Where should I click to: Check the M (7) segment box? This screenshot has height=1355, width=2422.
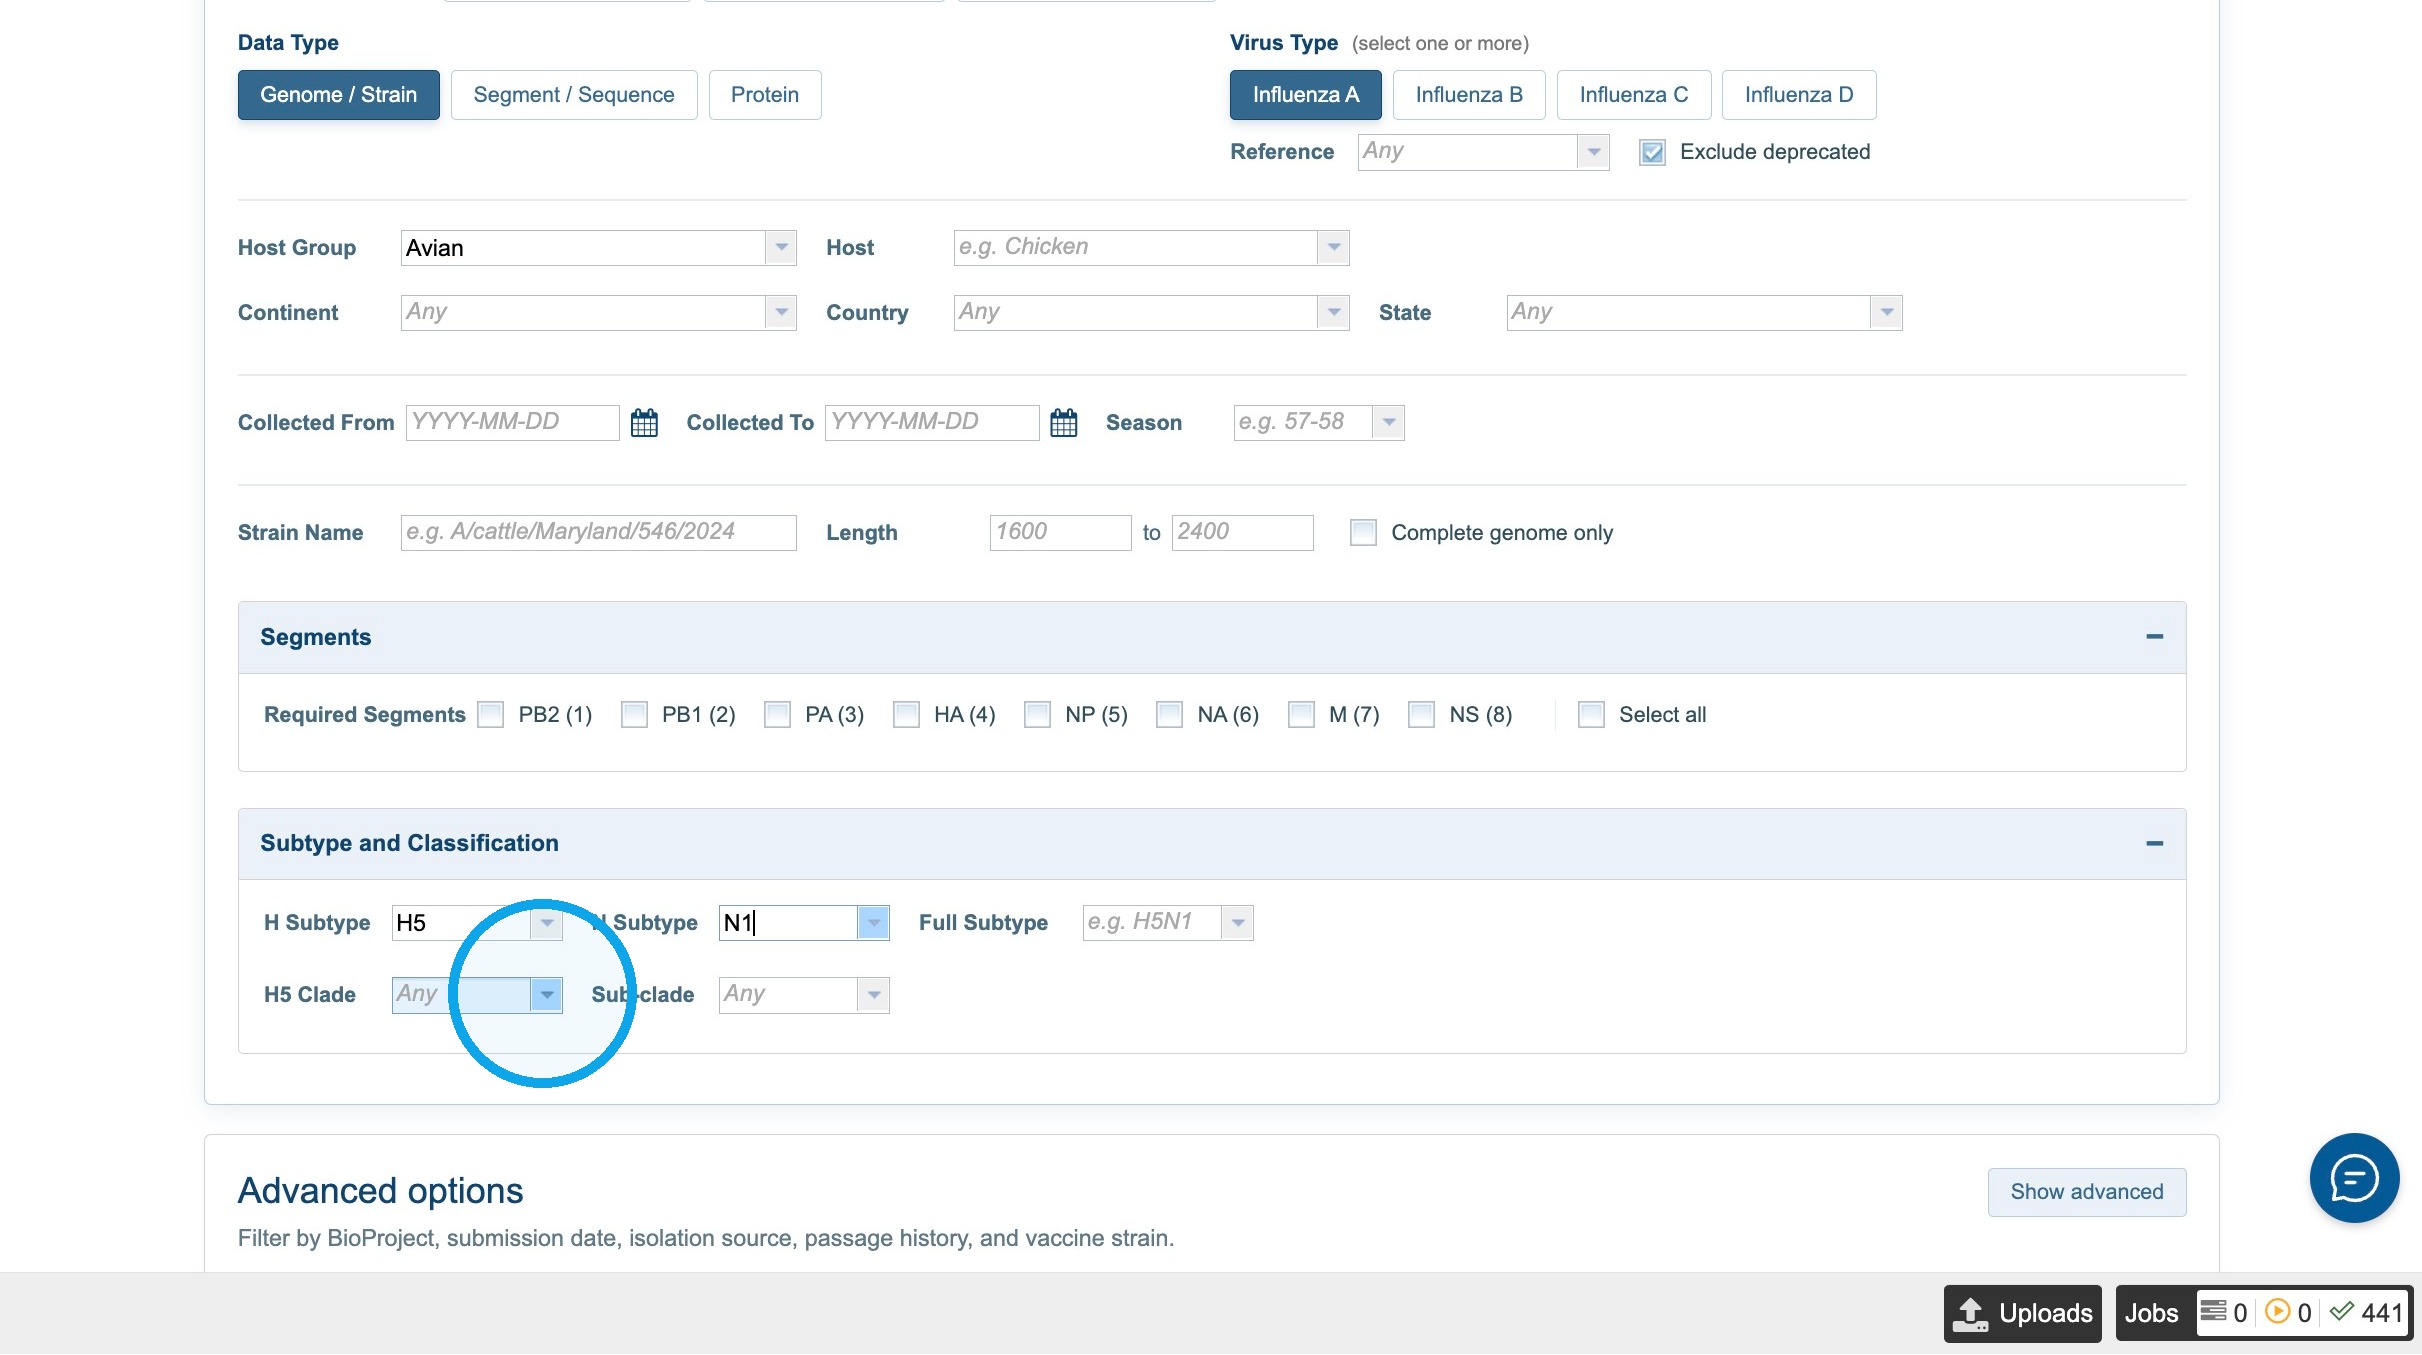click(x=1301, y=715)
